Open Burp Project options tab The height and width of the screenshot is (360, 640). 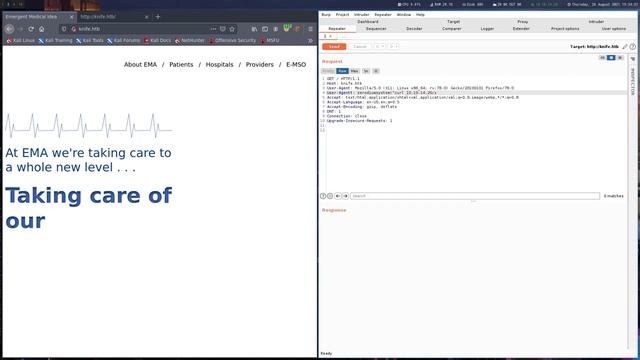[x=565, y=29]
